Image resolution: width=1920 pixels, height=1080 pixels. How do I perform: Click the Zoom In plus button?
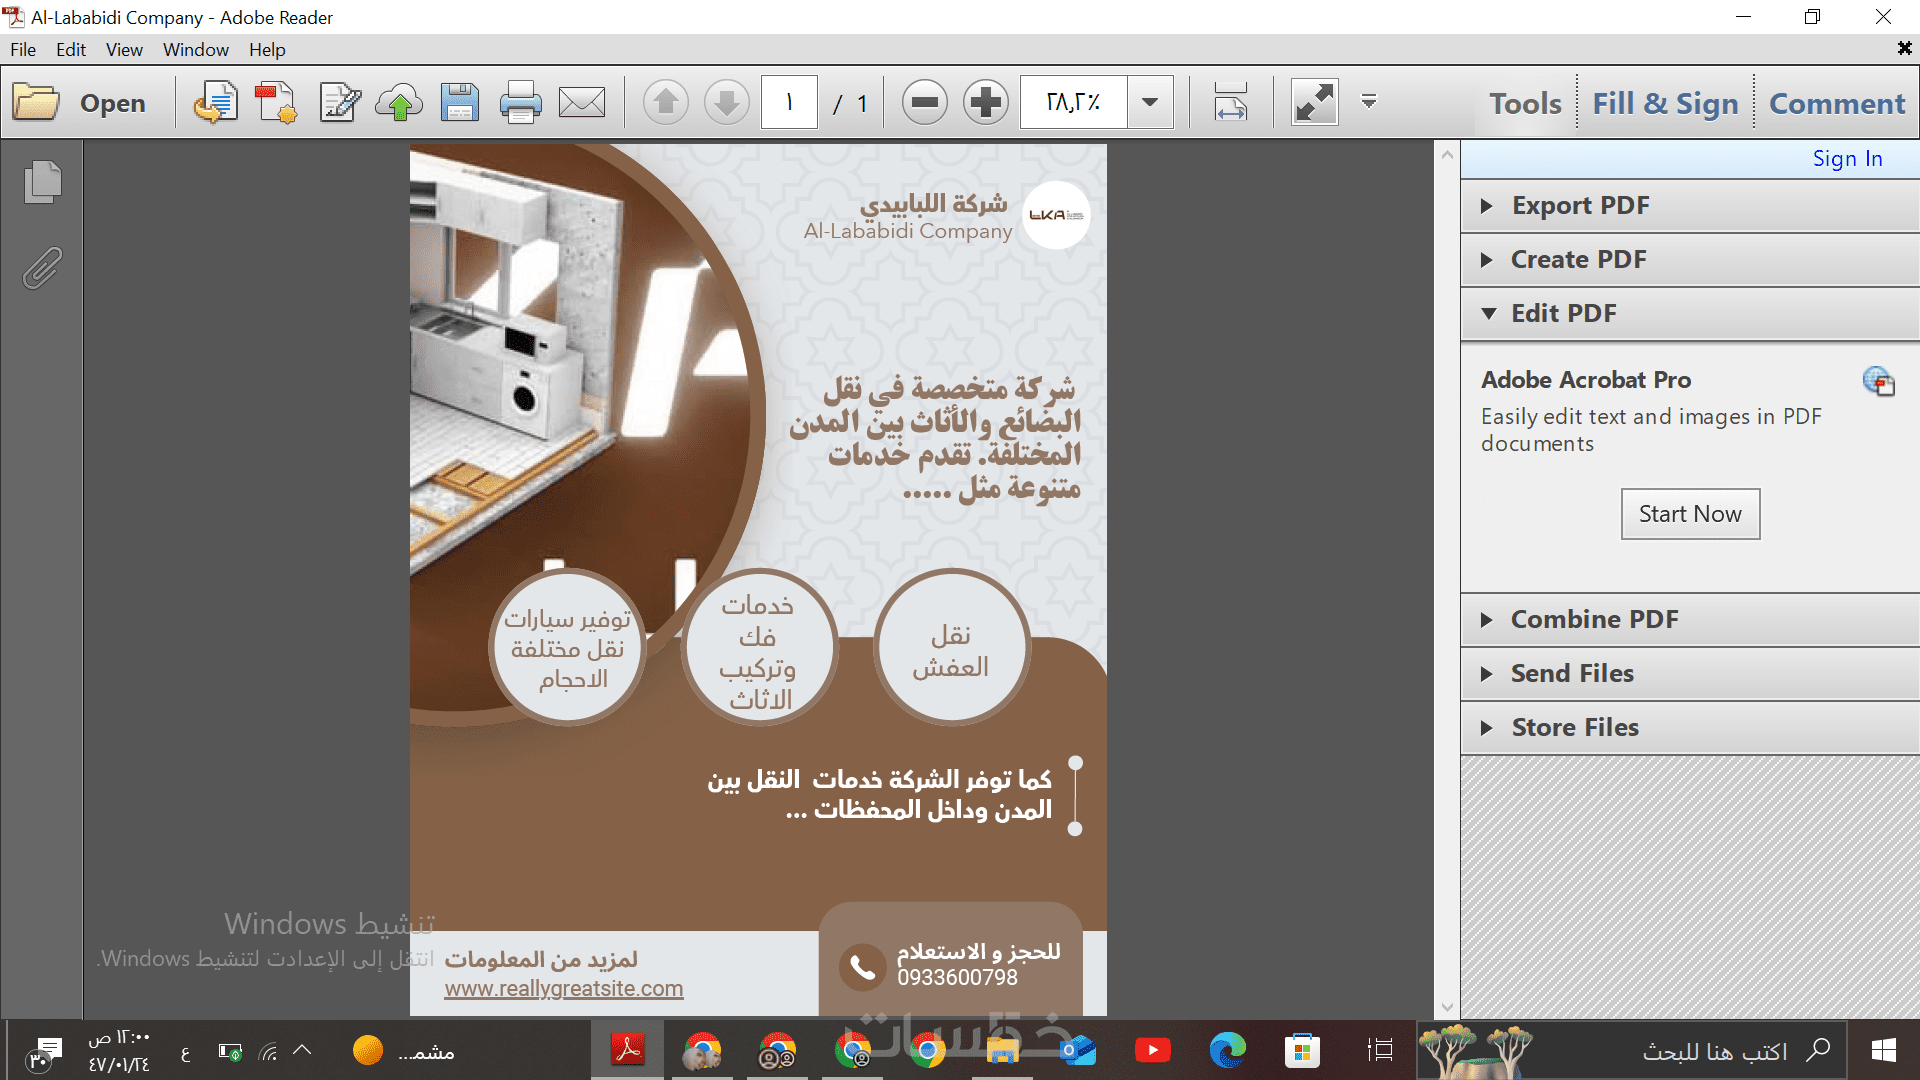(985, 103)
